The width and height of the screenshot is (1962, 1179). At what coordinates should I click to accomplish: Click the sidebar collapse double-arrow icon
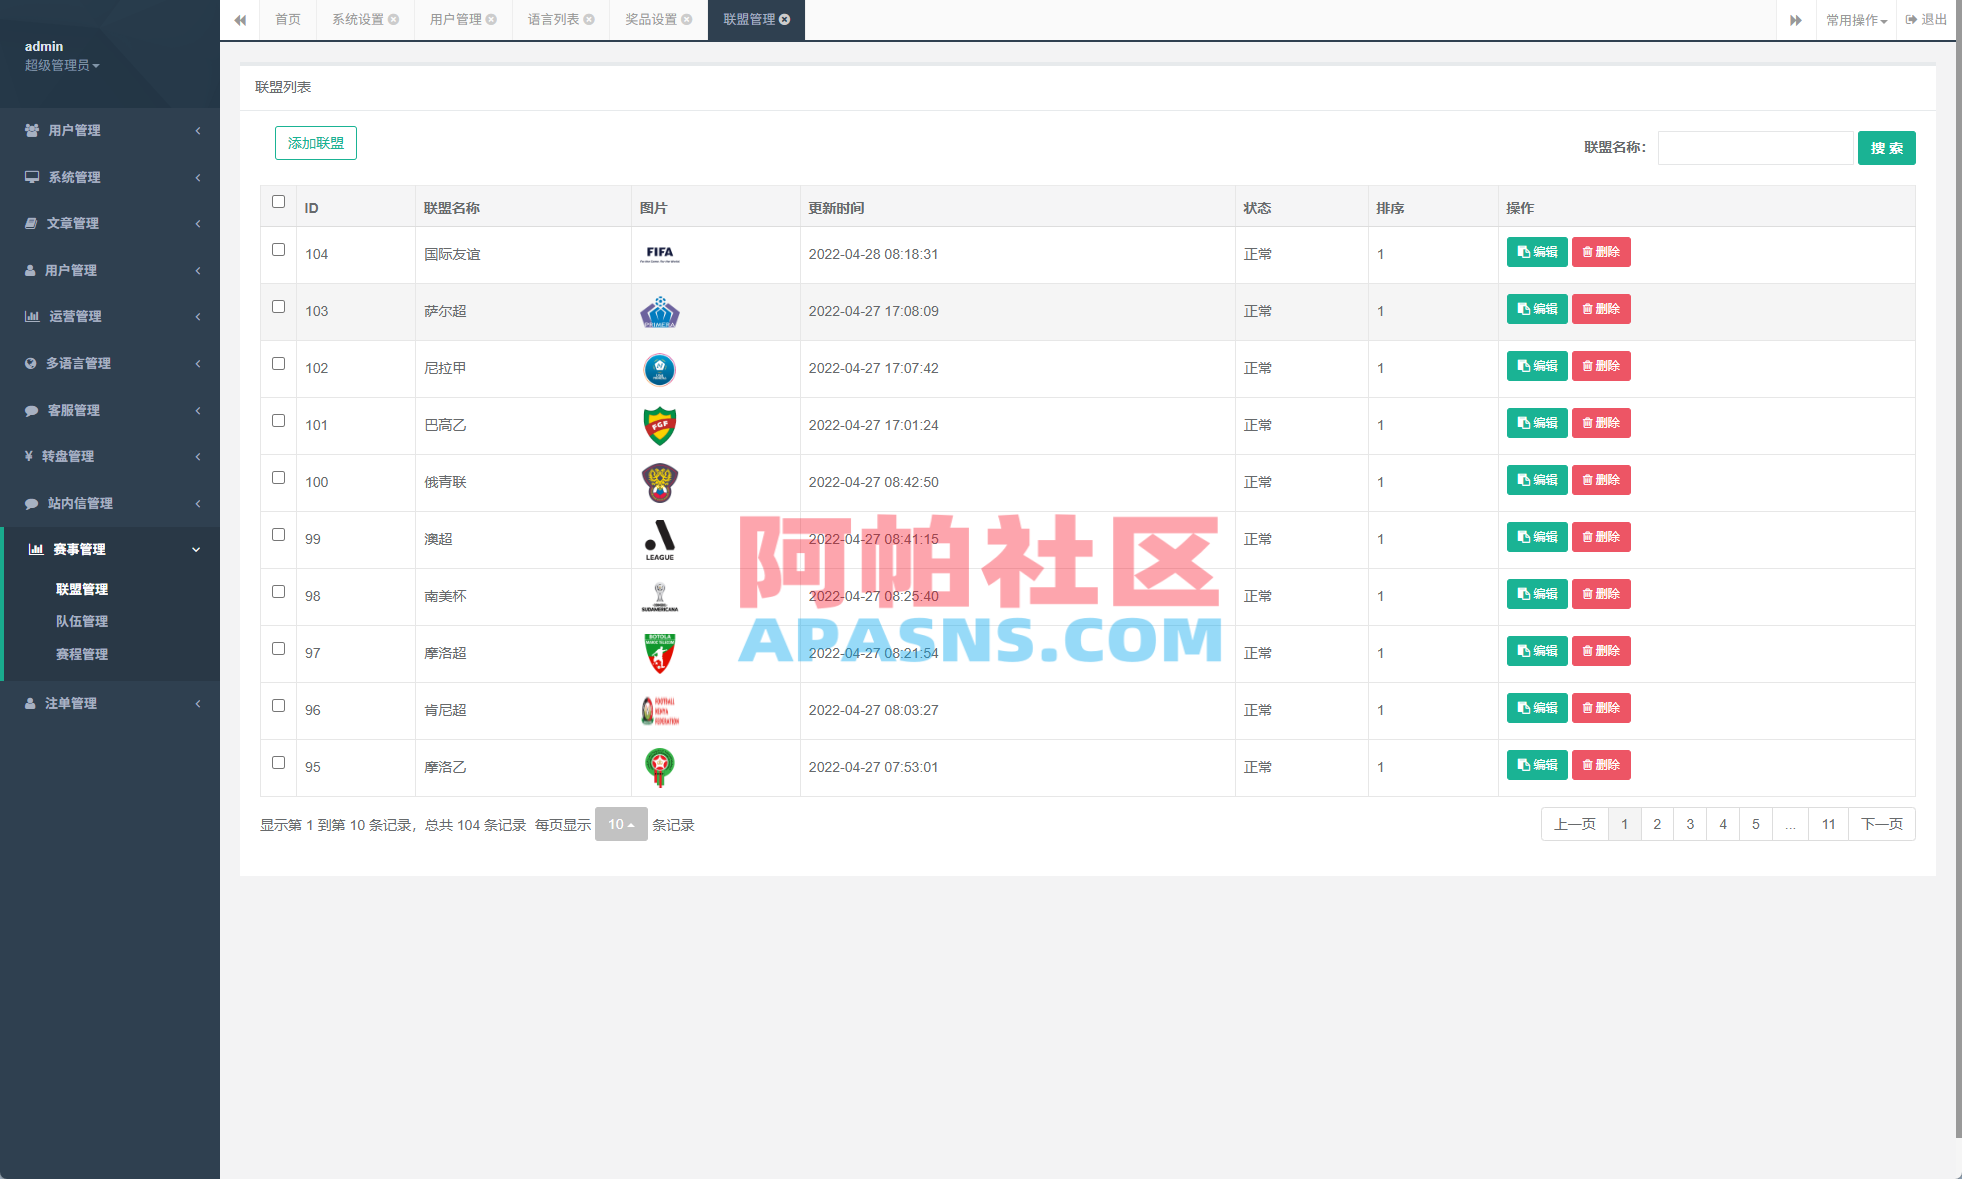coord(240,20)
